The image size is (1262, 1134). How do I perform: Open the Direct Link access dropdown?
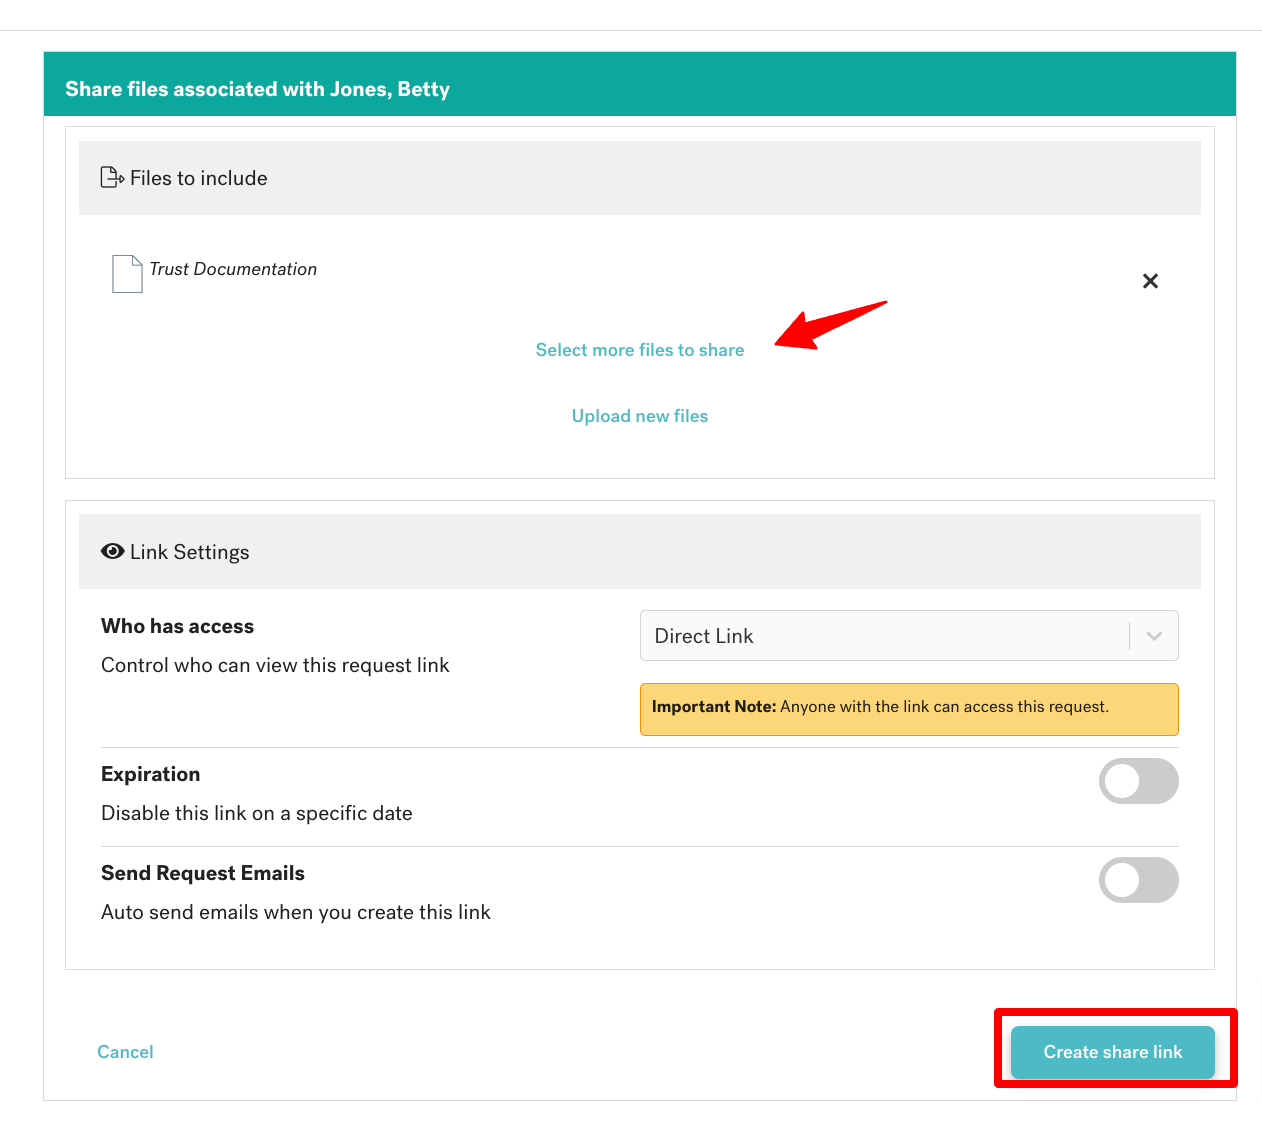pos(909,636)
